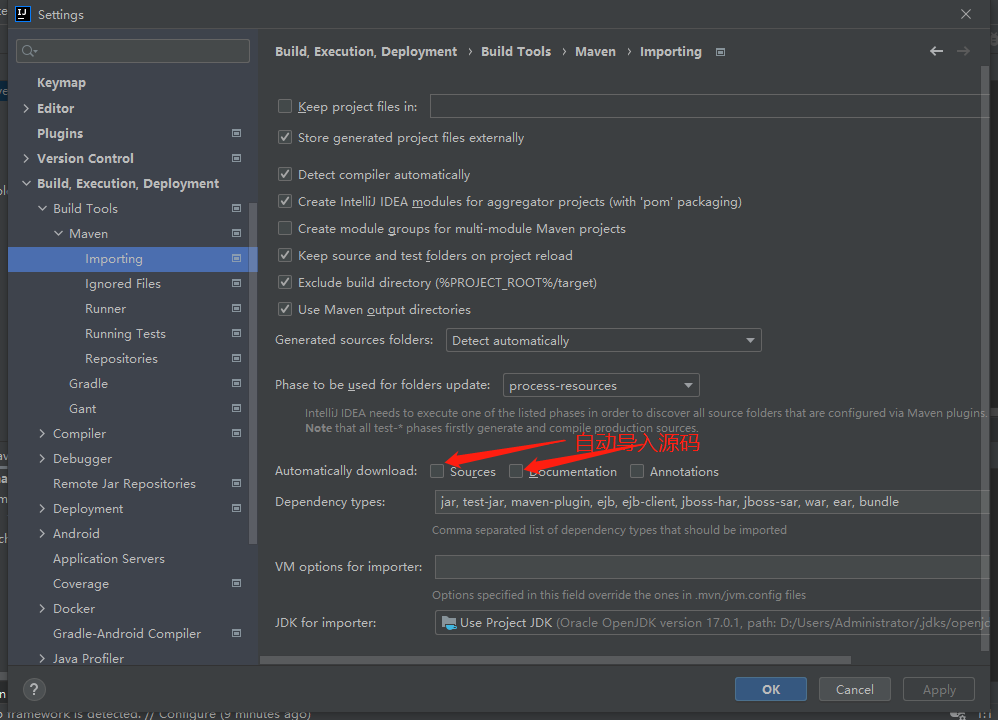Click the settings tree vertical scrollbar
Image resolution: width=998 pixels, height=720 pixels.
[x=253, y=373]
